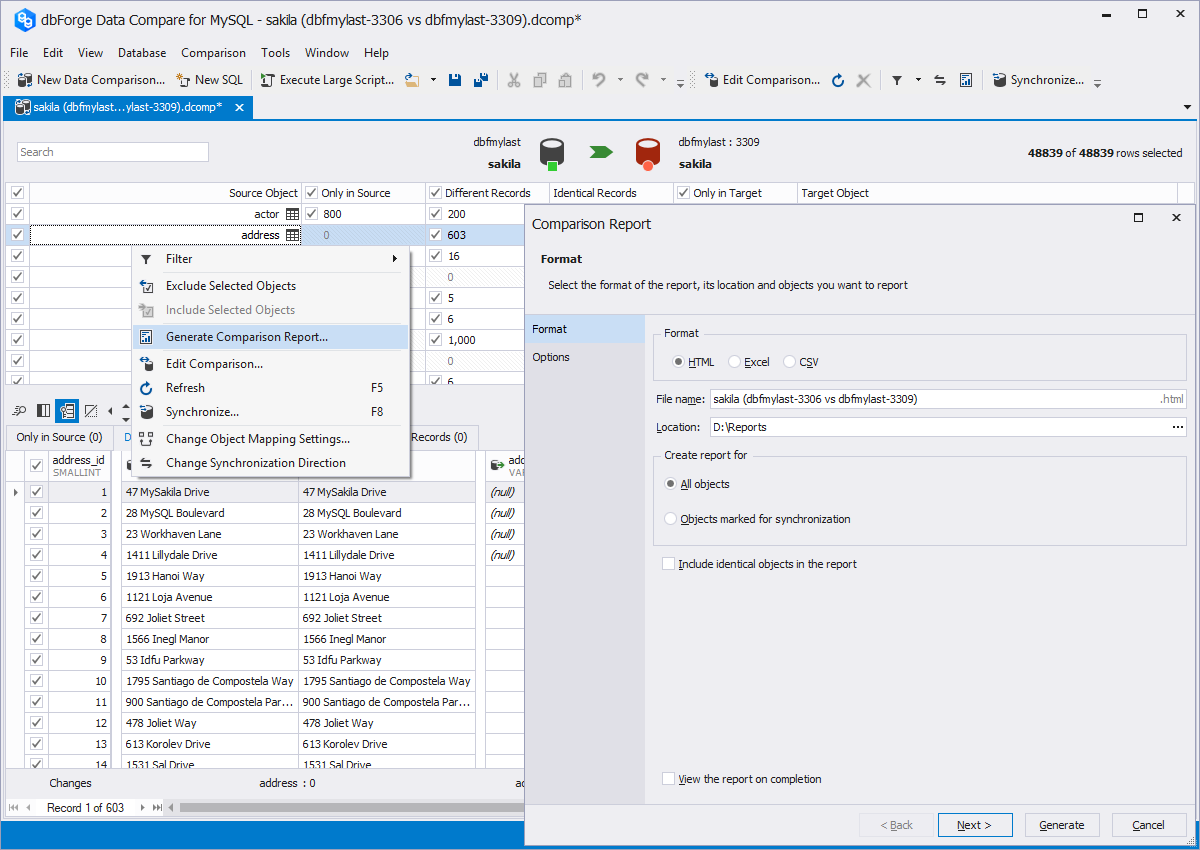This screenshot has width=1200, height=850.
Task: Select the Excel format radio button
Action: click(735, 362)
